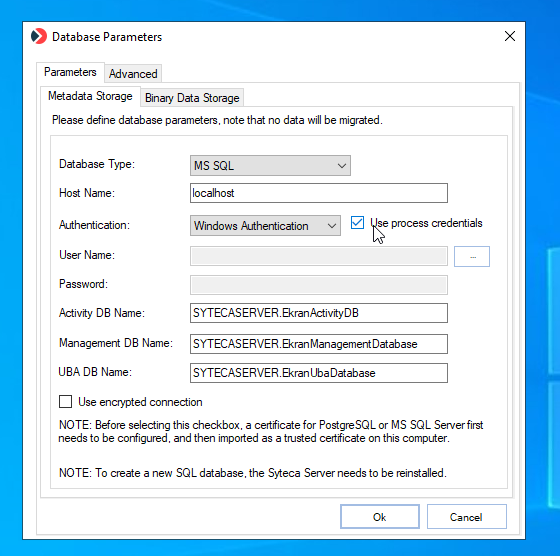Expand the Database Type dropdown
The image size is (560, 556).
point(270,166)
